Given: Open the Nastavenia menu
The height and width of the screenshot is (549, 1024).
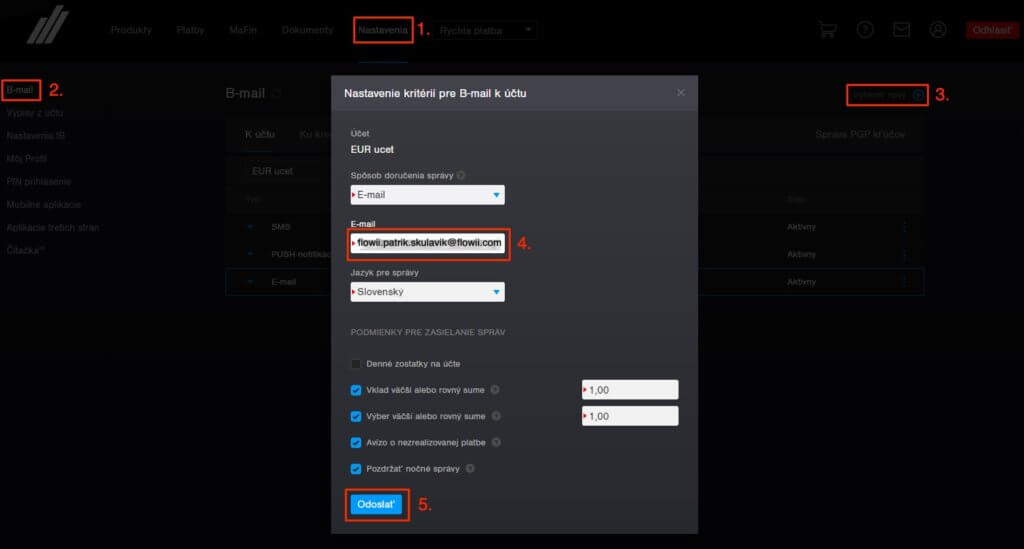Looking at the screenshot, I should (383, 30).
